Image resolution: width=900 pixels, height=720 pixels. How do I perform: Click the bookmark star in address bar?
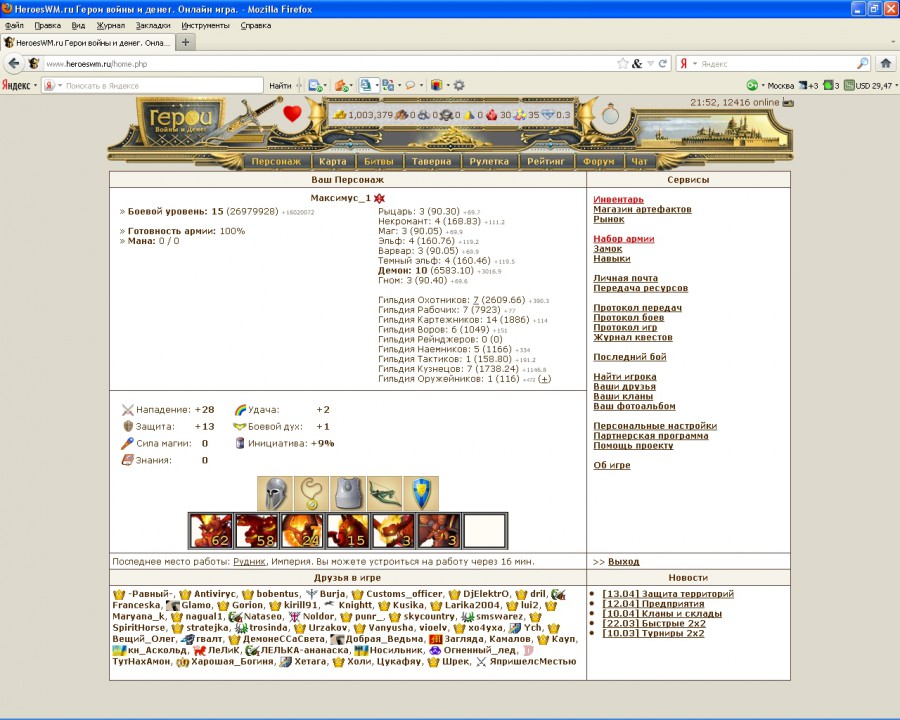(622, 64)
